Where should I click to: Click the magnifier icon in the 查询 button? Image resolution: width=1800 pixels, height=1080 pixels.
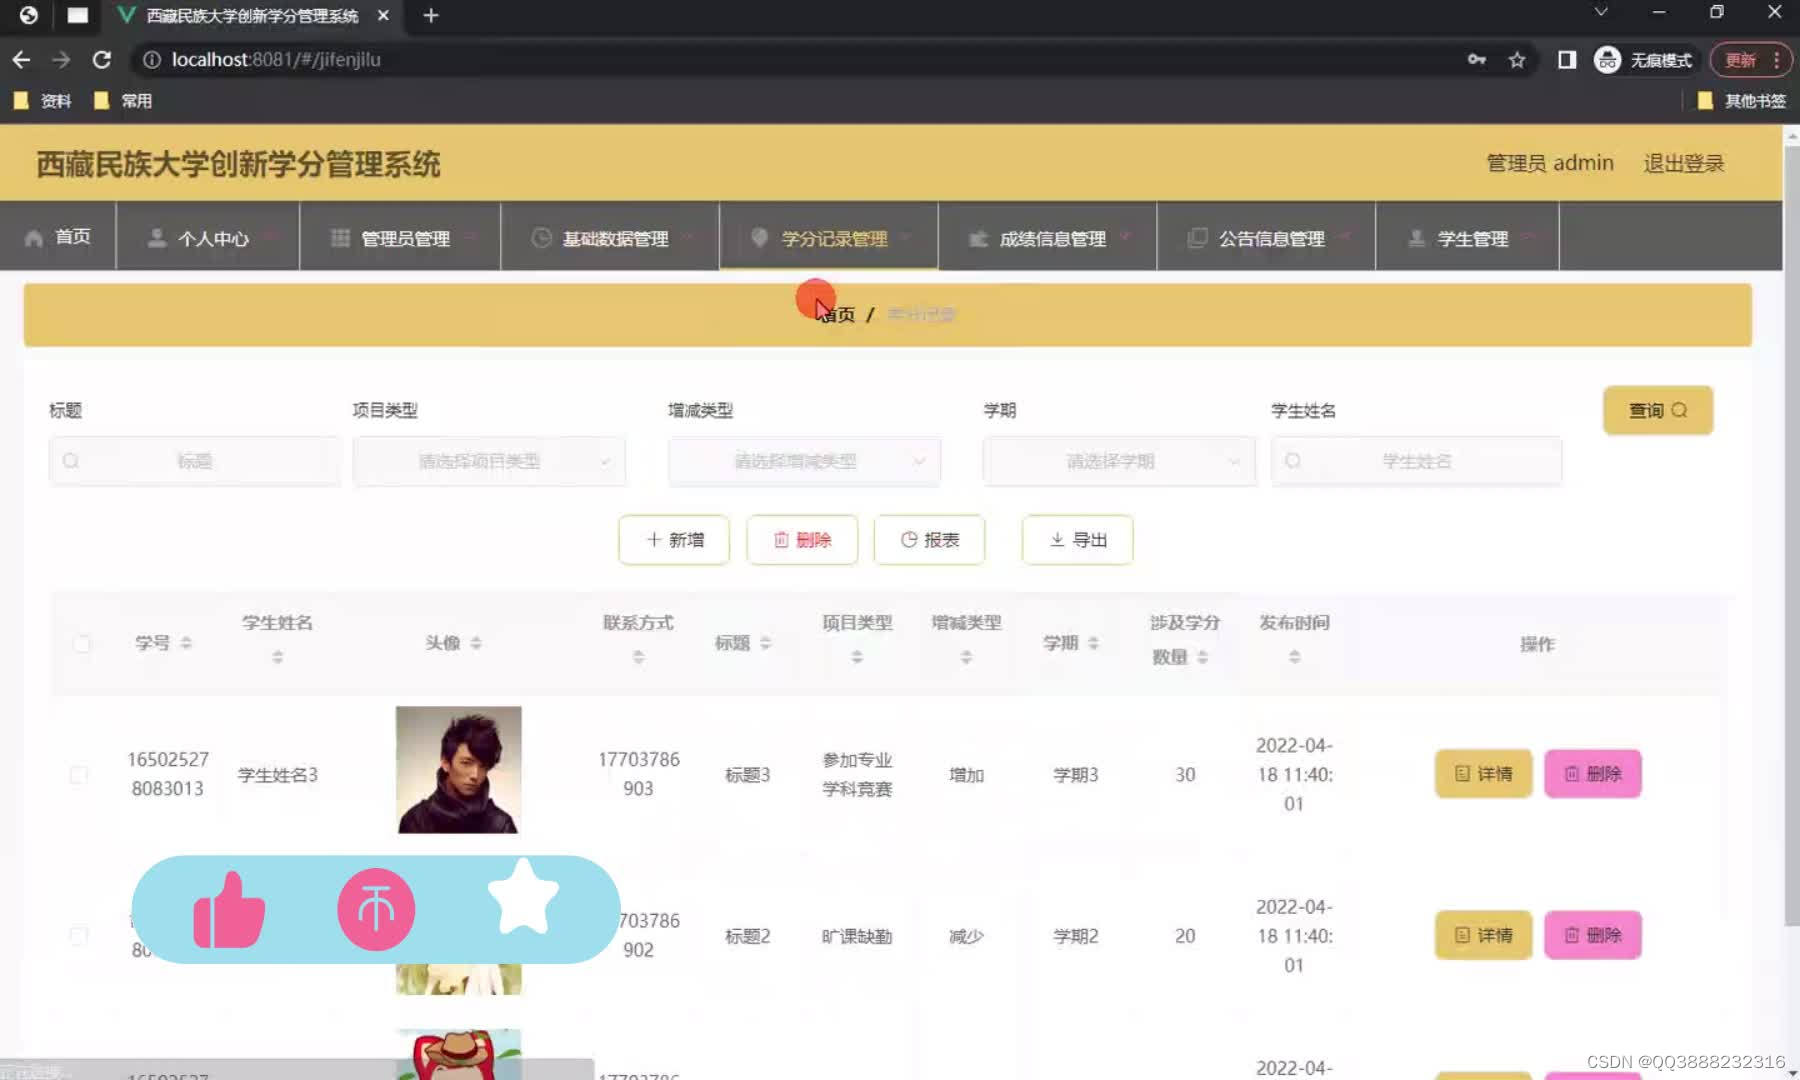pyautogui.click(x=1681, y=410)
